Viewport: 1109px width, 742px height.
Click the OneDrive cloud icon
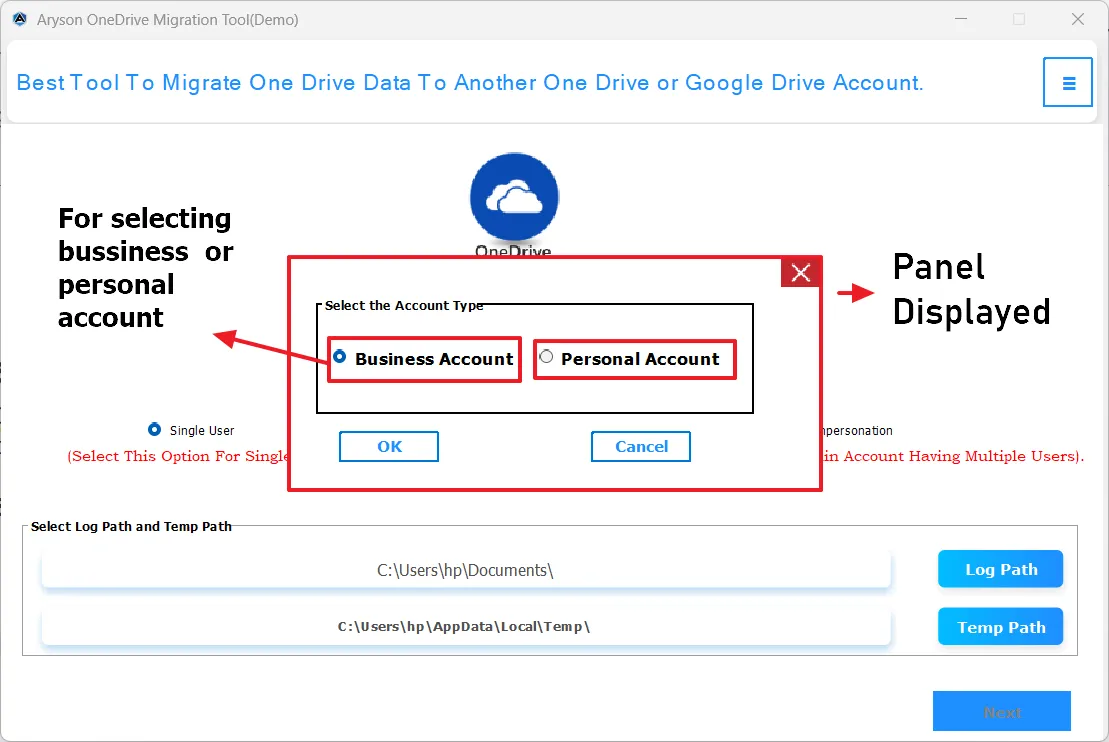coord(513,195)
